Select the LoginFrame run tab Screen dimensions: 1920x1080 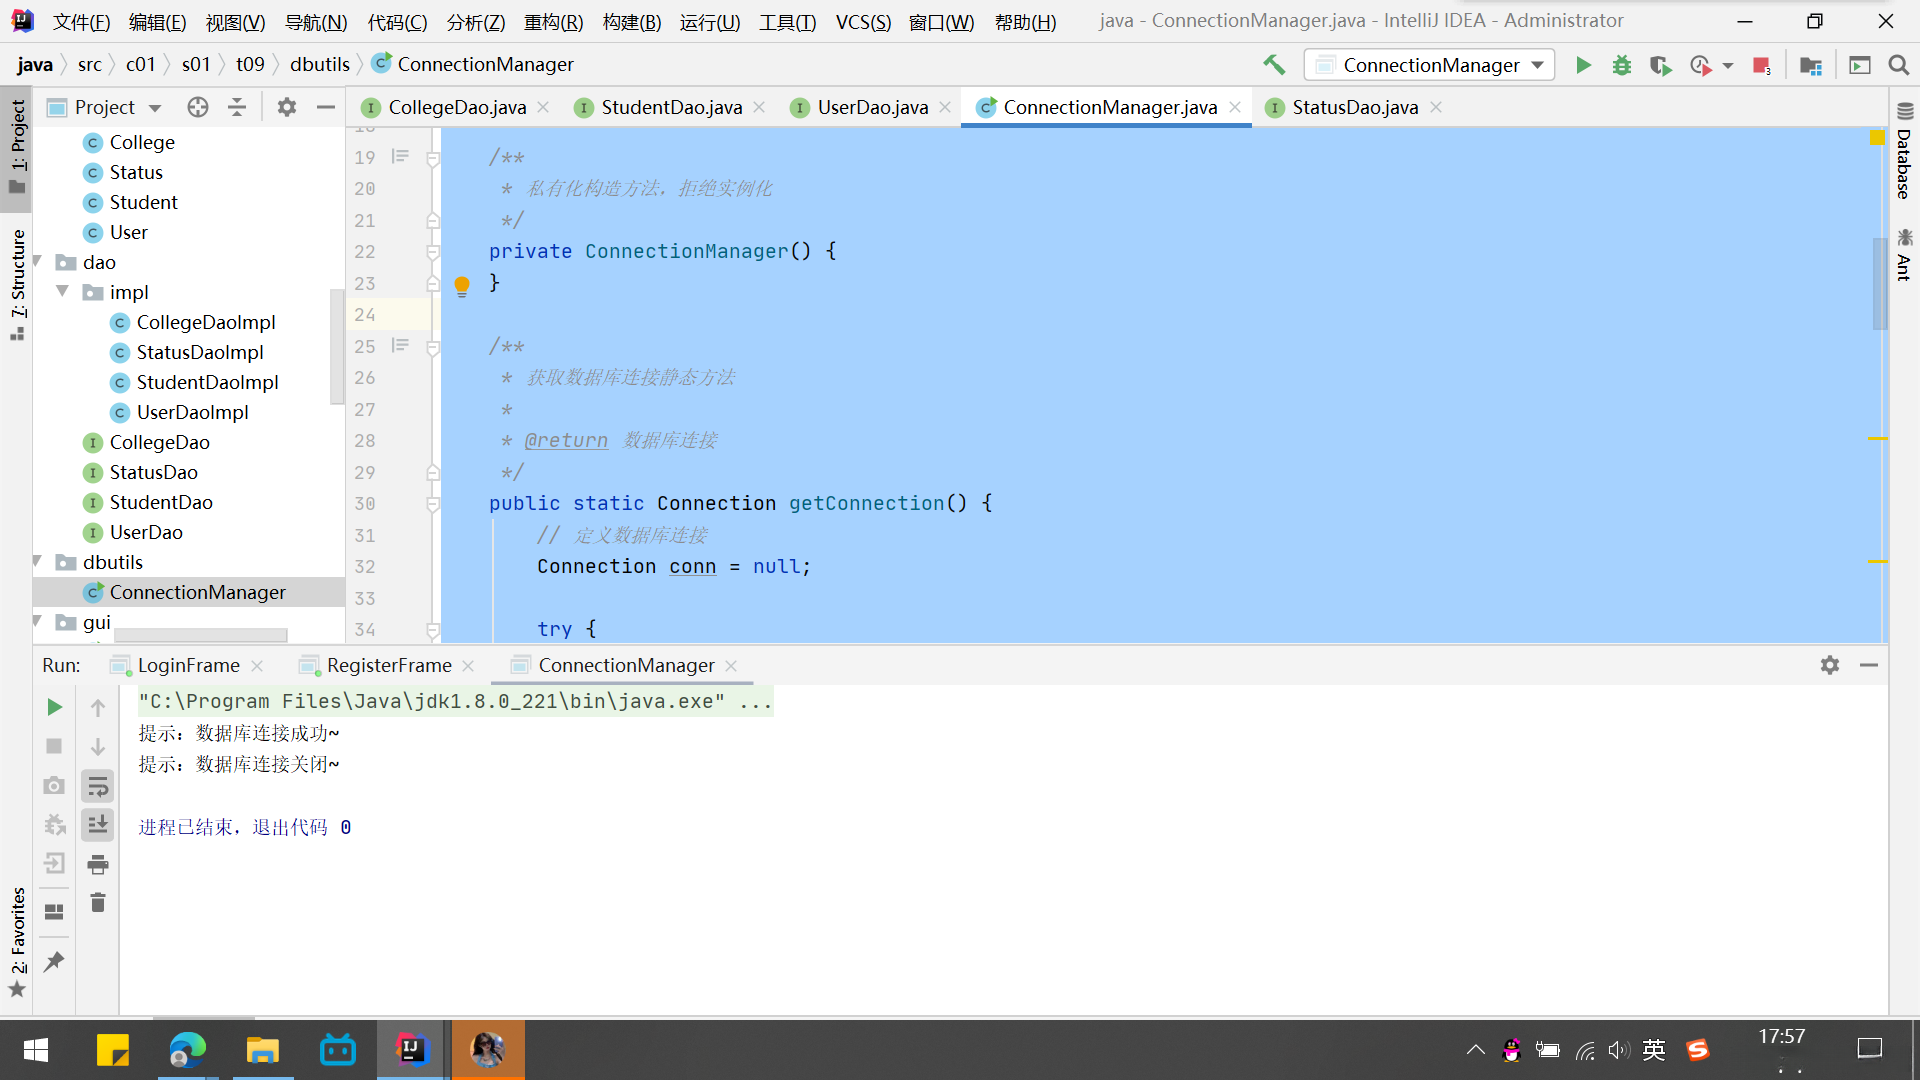pyautogui.click(x=188, y=665)
